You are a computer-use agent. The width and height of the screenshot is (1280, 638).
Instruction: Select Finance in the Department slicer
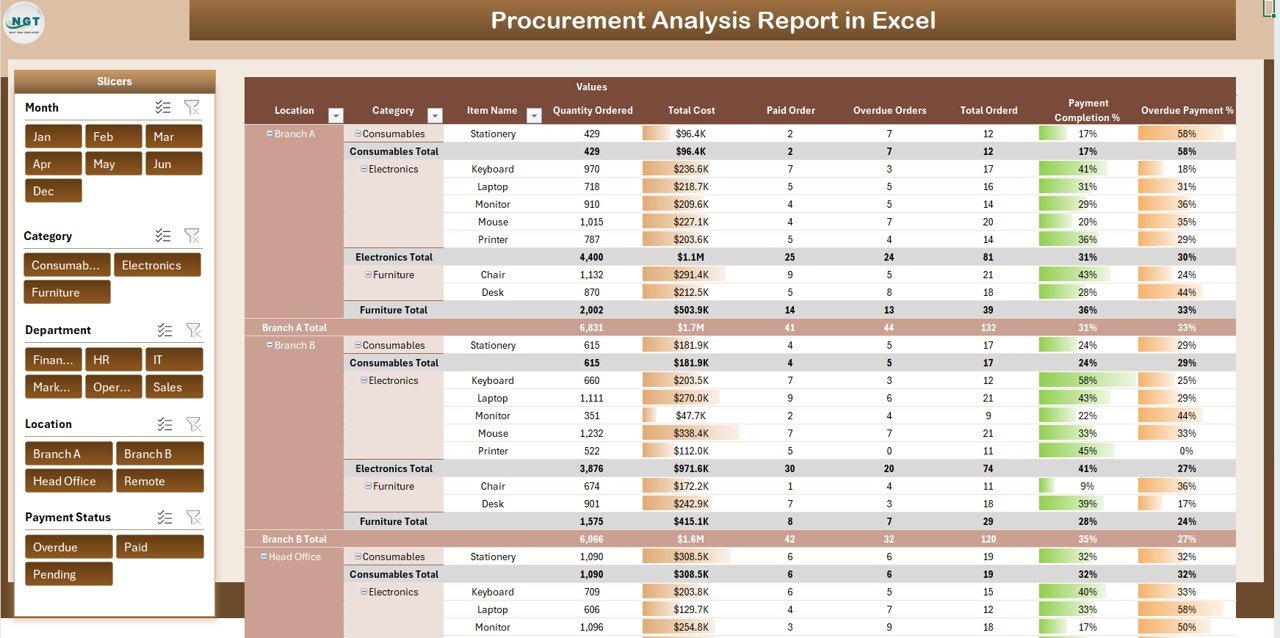coord(54,360)
